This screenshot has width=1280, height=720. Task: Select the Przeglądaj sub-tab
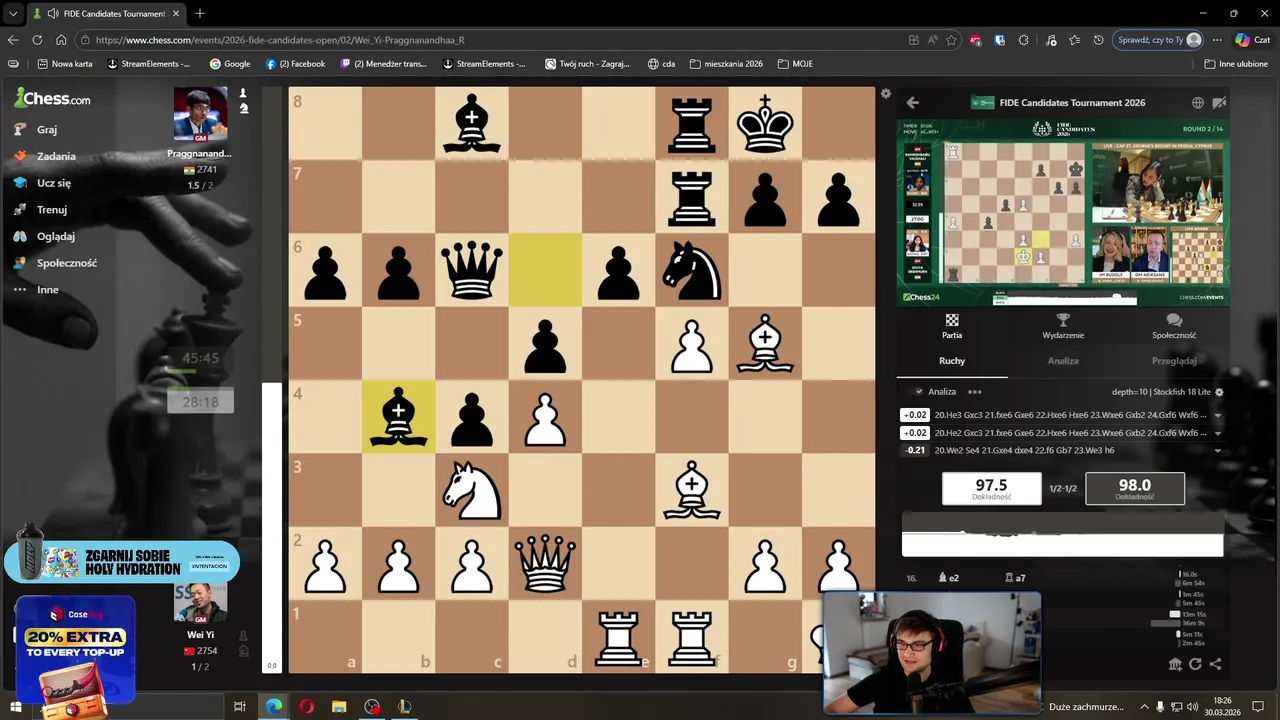click(x=1174, y=361)
